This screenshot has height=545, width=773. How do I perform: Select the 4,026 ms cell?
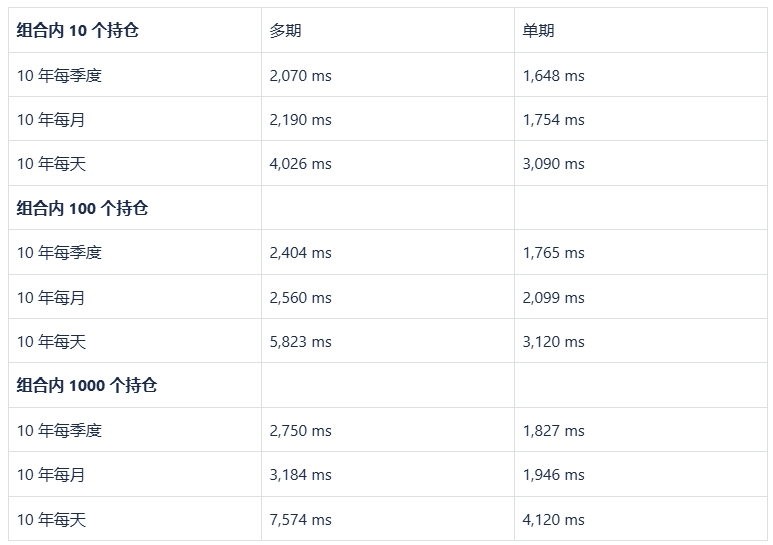tap(387, 163)
